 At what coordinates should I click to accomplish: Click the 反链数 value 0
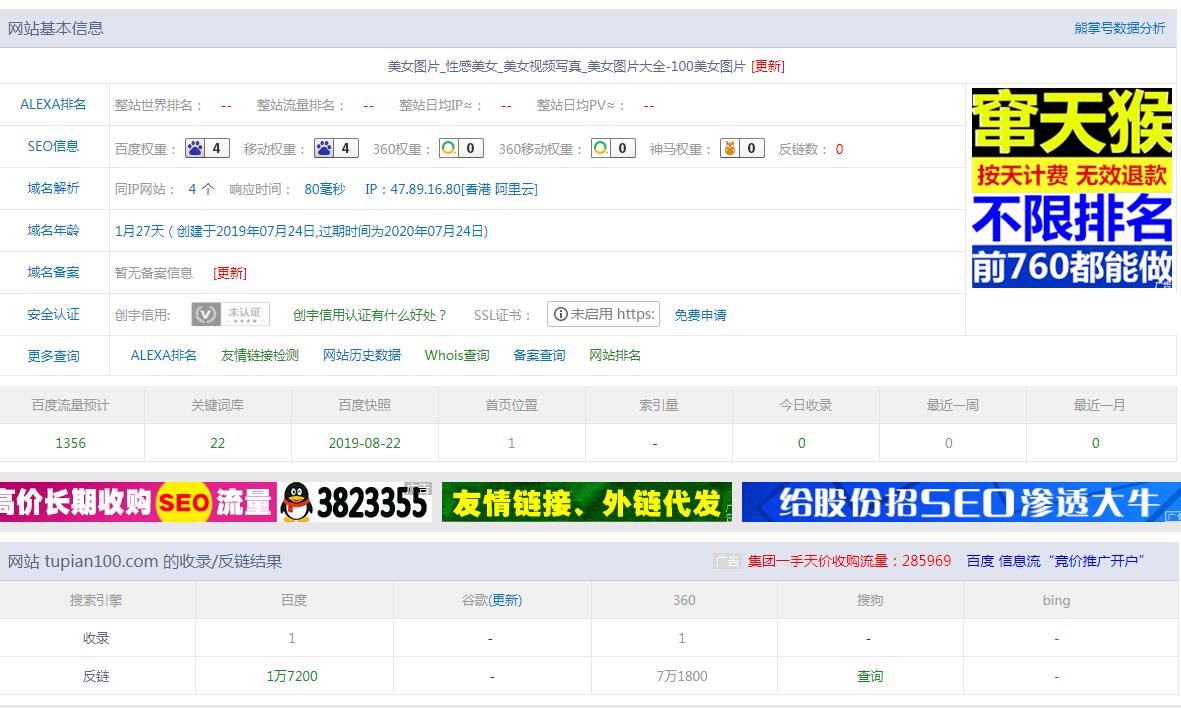[x=839, y=149]
